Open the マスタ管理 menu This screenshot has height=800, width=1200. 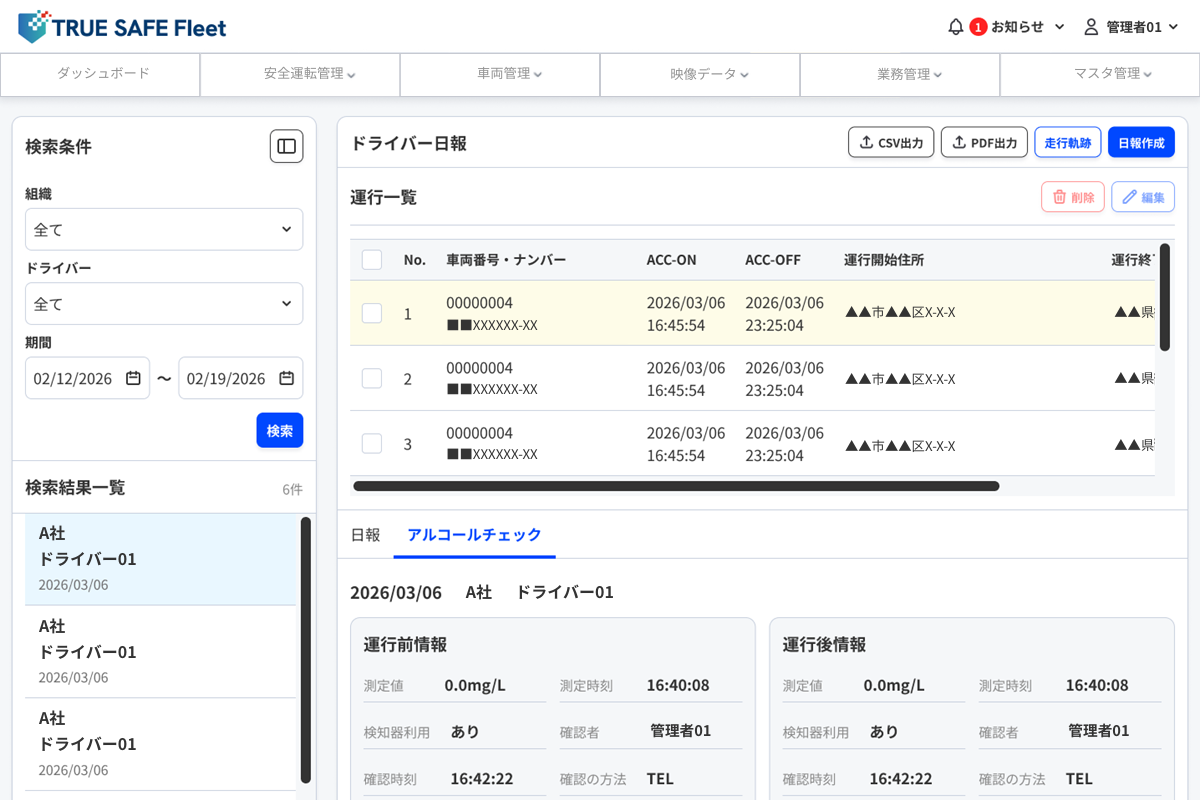[x=1100, y=74]
